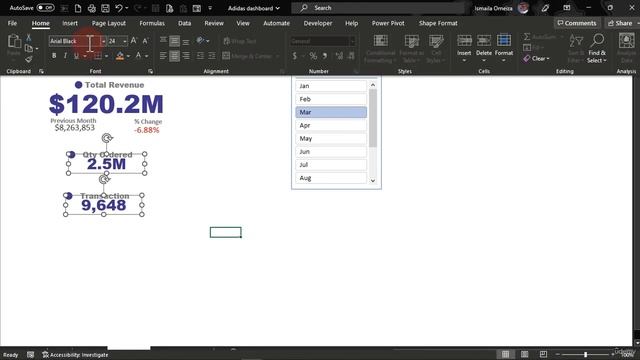Open the Arial Black font name dropdown
The height and width of the screenshot is (360, 640).
pos(103,41)
